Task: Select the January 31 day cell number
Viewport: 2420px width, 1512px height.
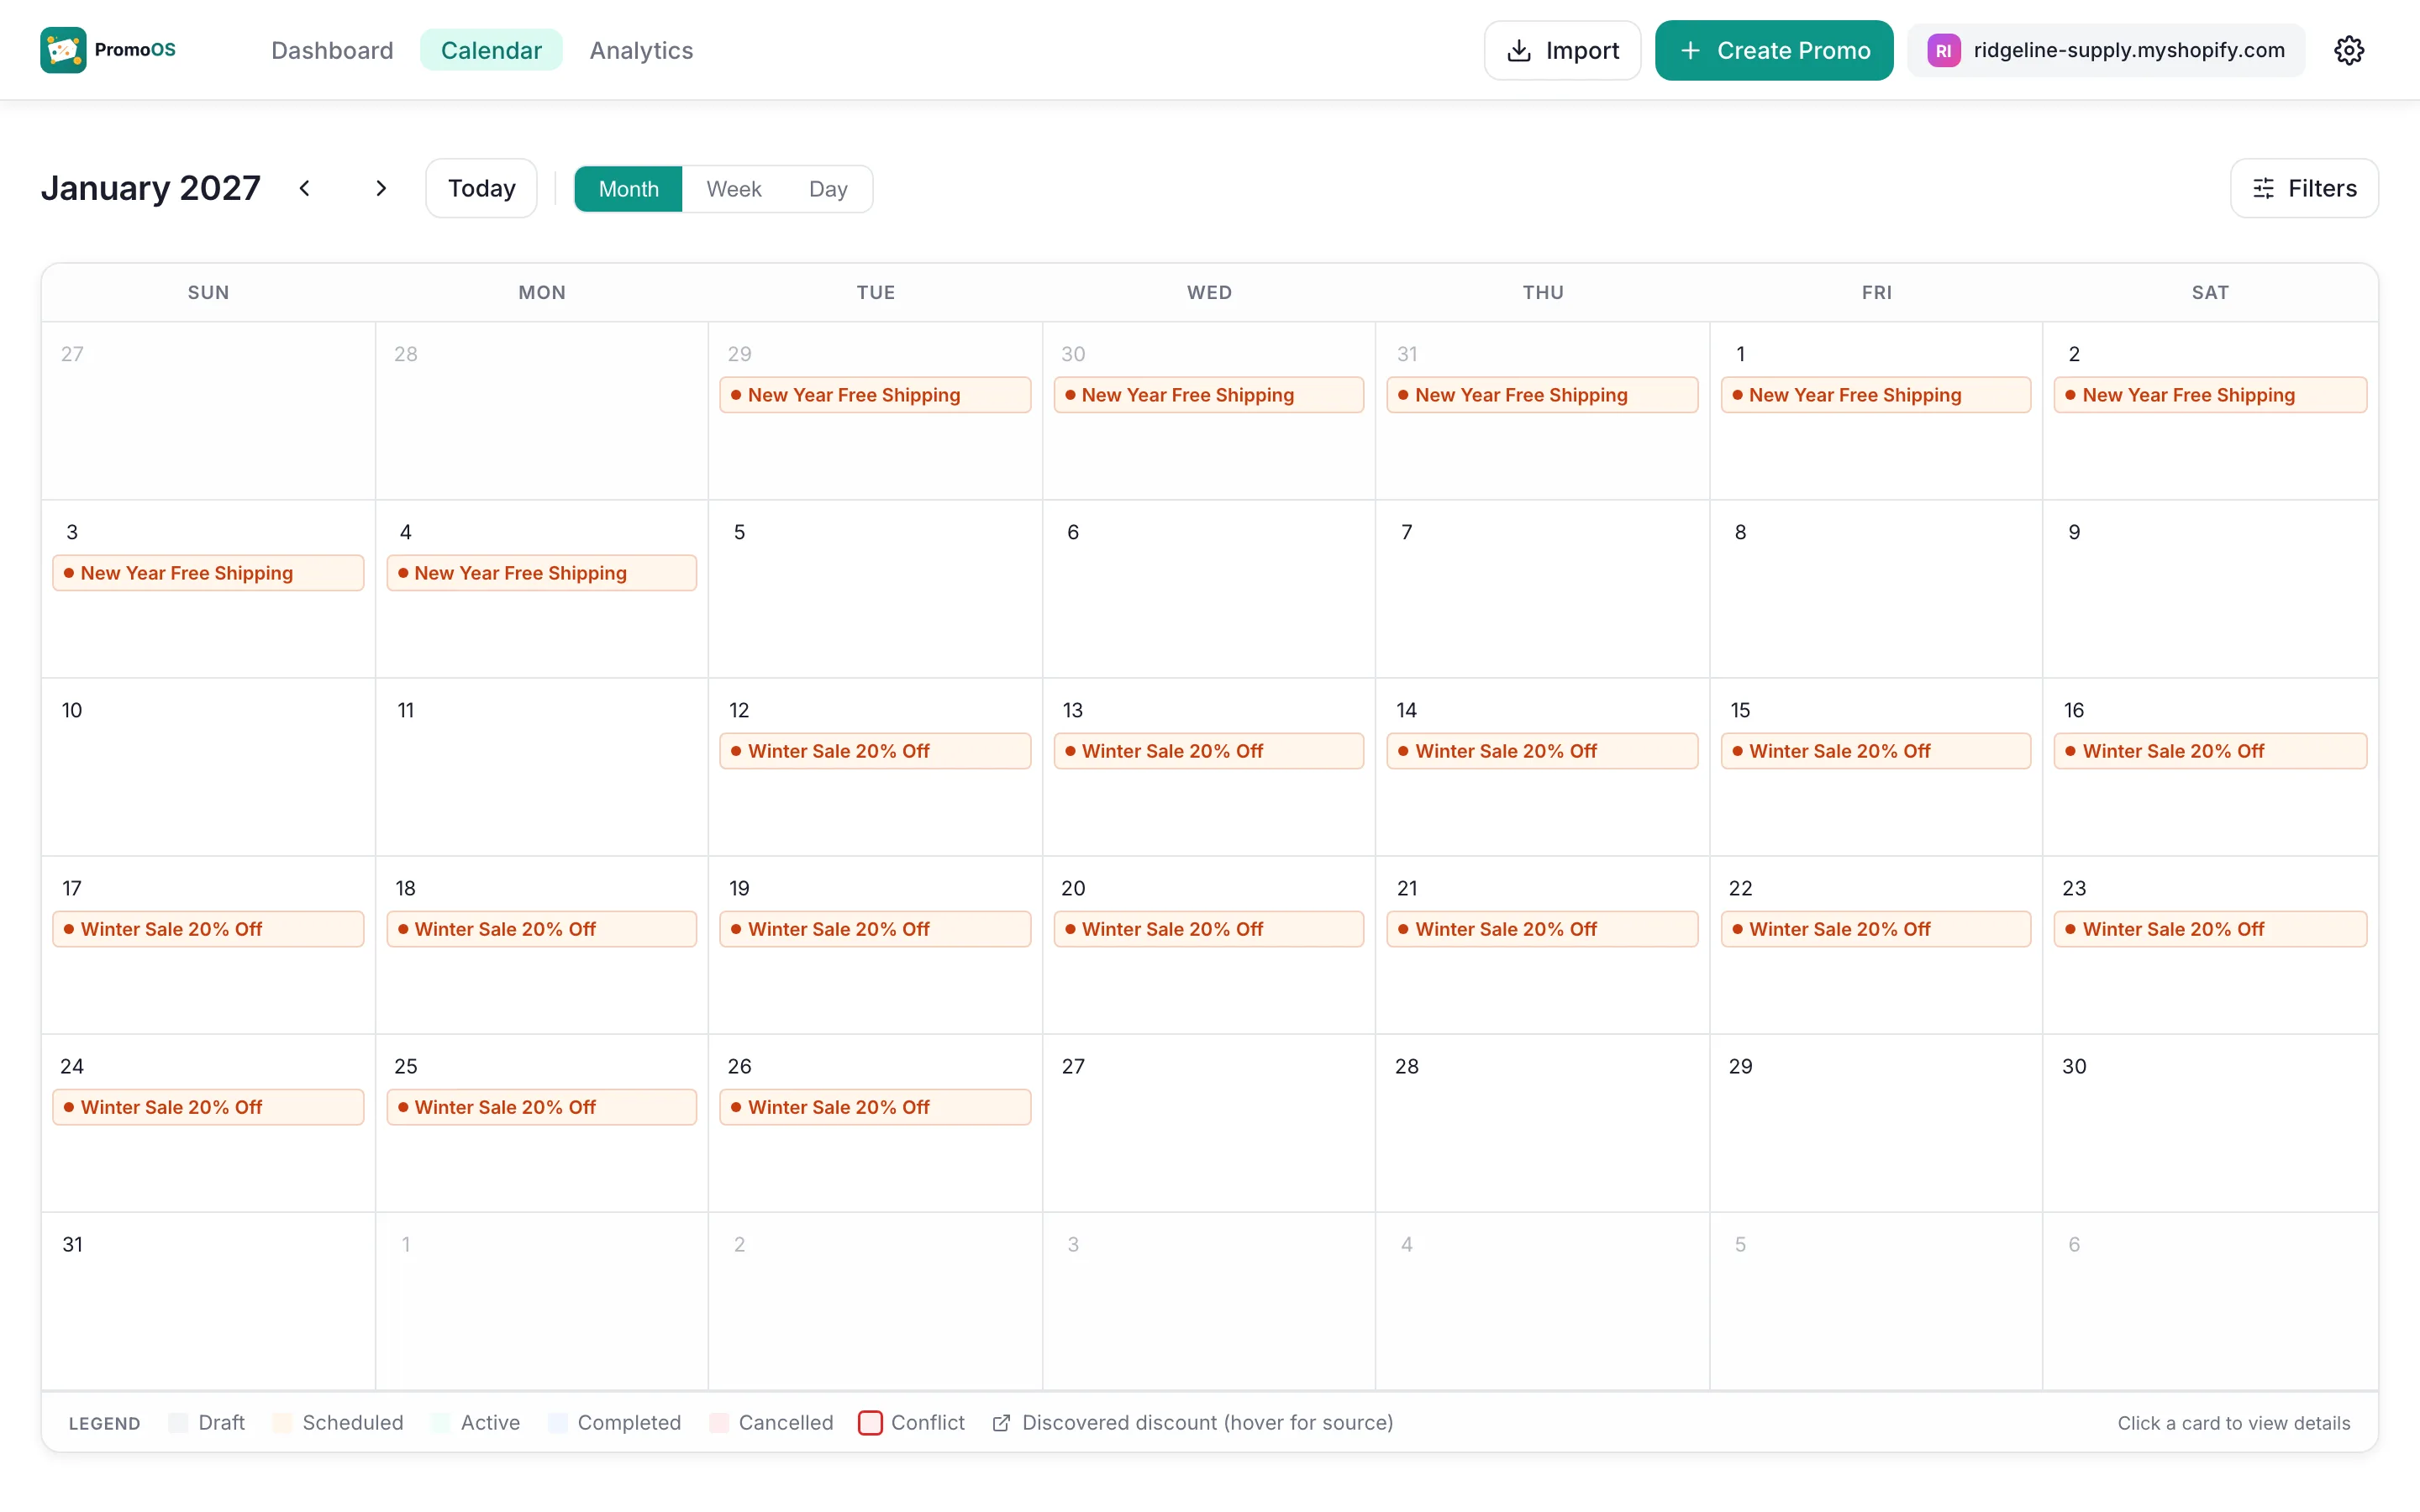Action: 72,1244
